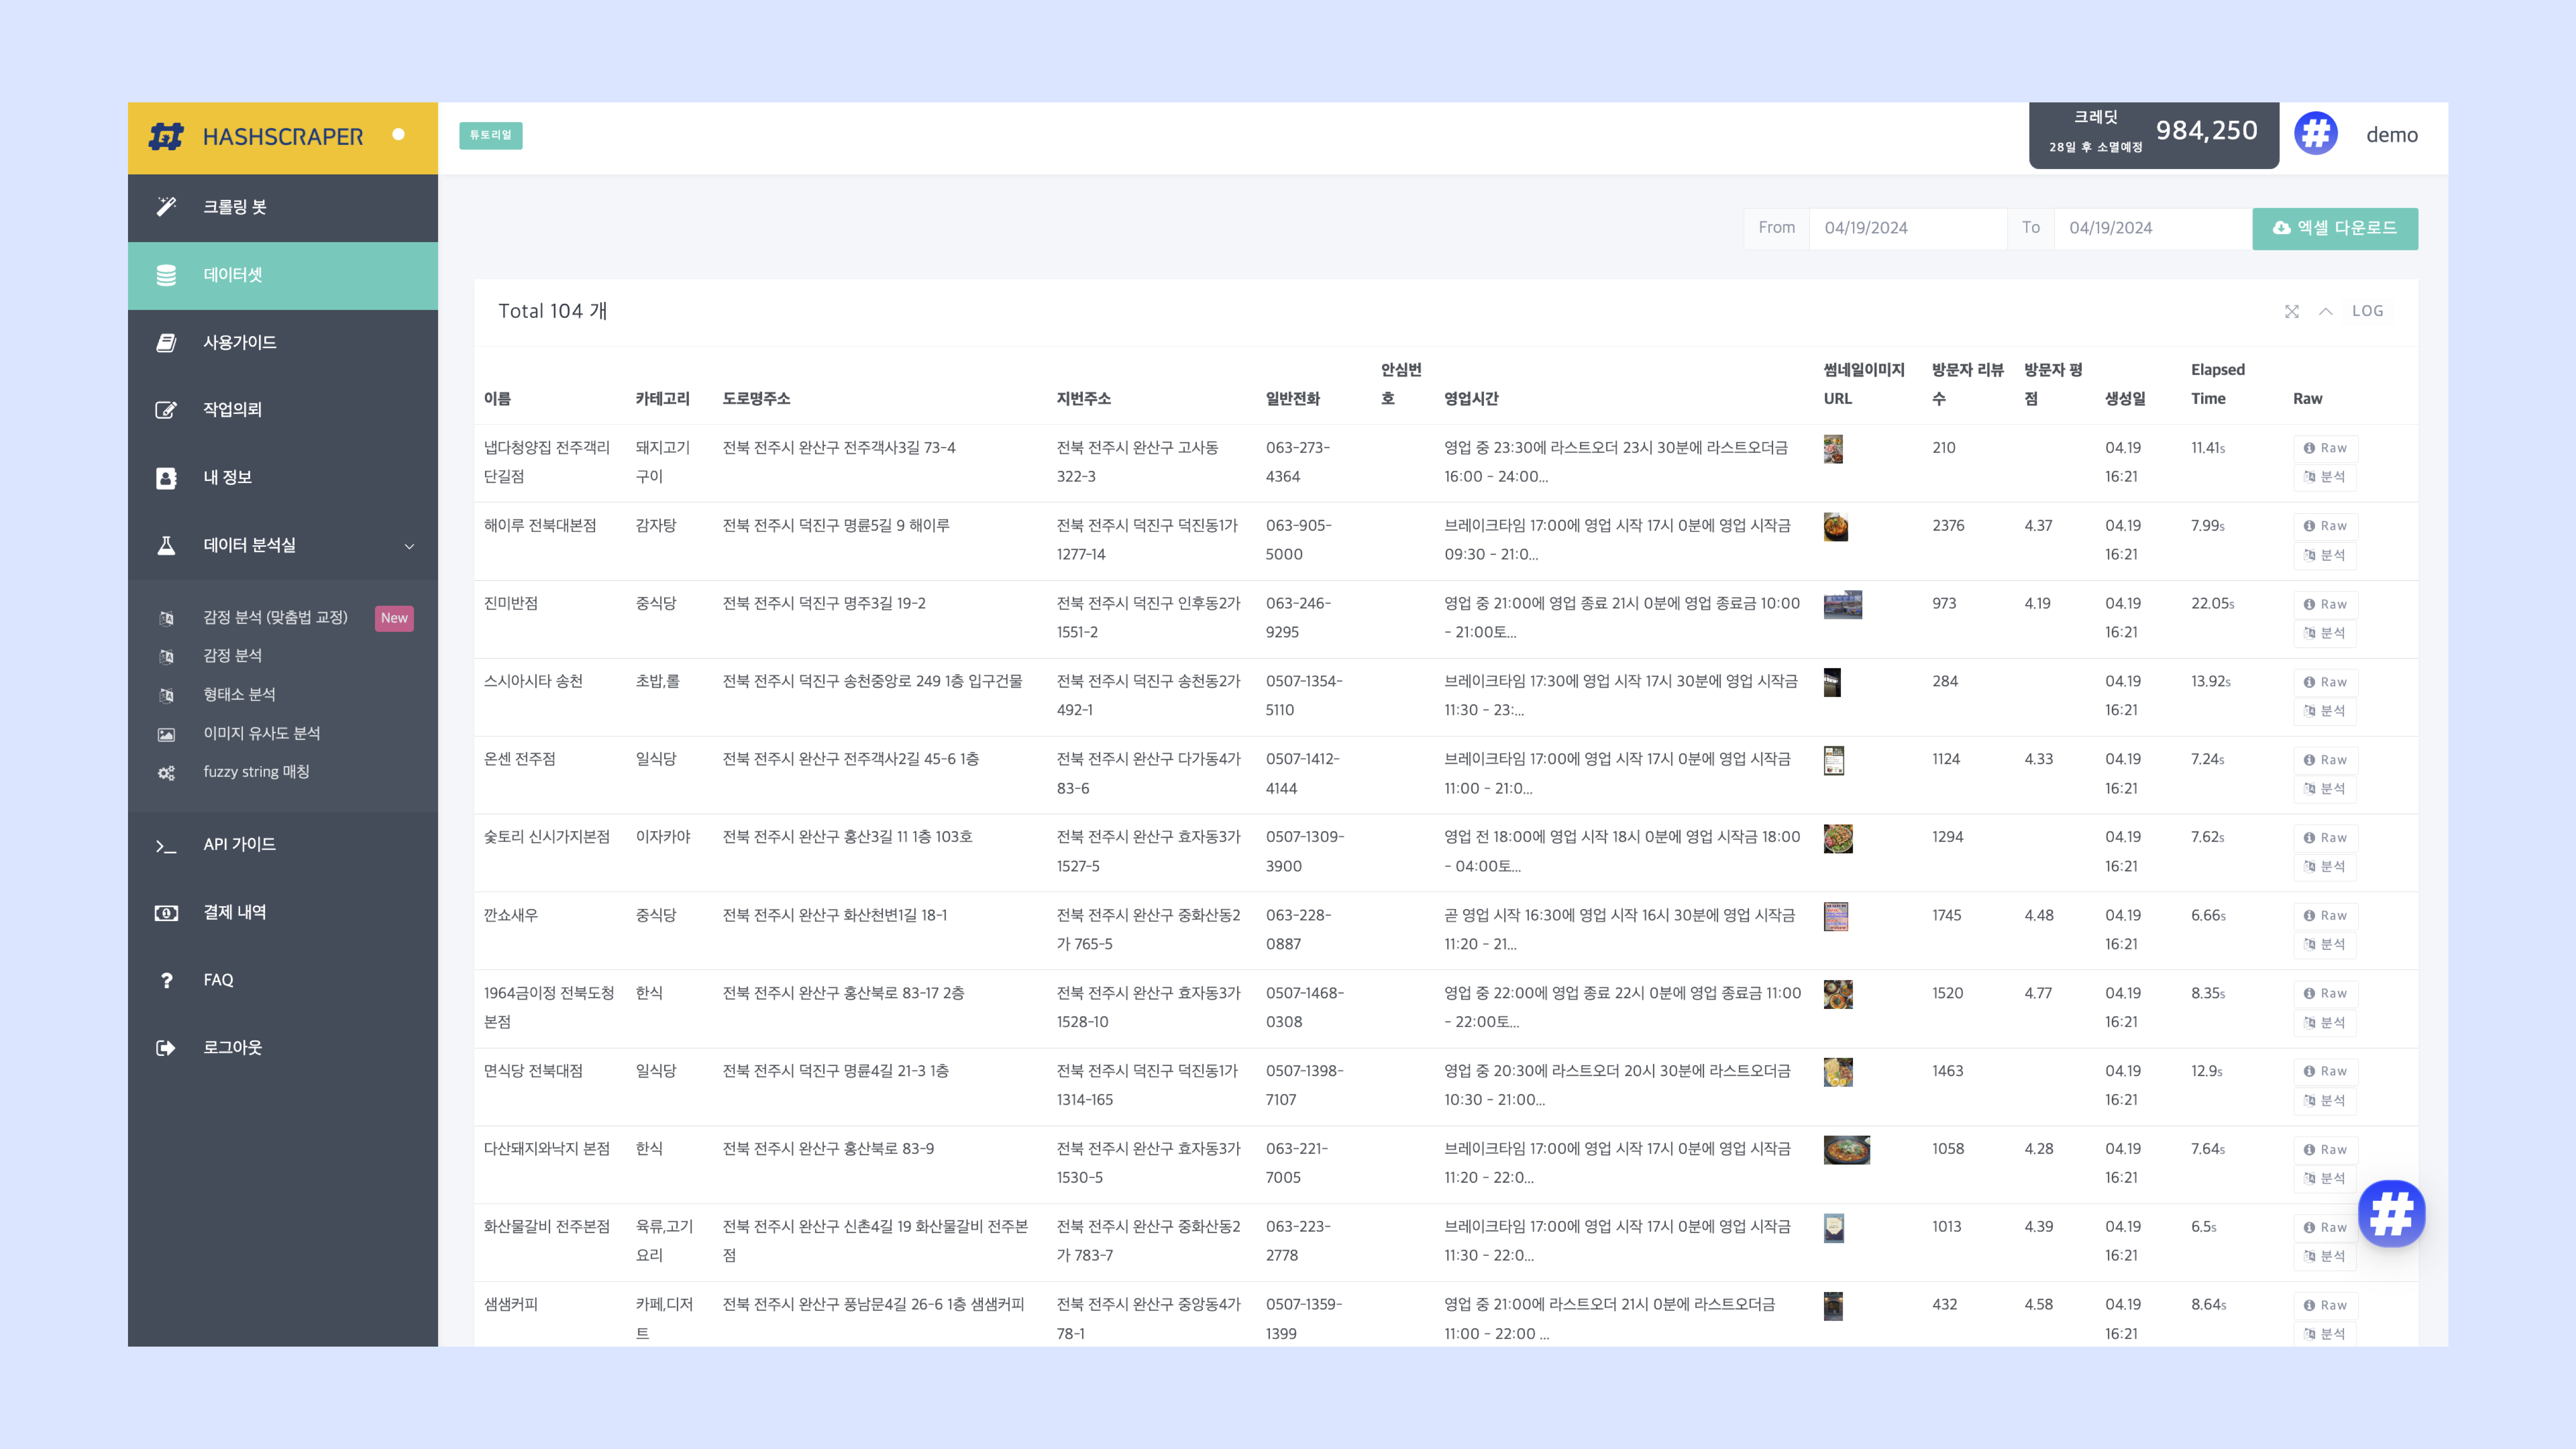The height and width of the screenshot is (1449, 2576).
Task: Click the 이름 column header
Action: (x=498, y=399)
